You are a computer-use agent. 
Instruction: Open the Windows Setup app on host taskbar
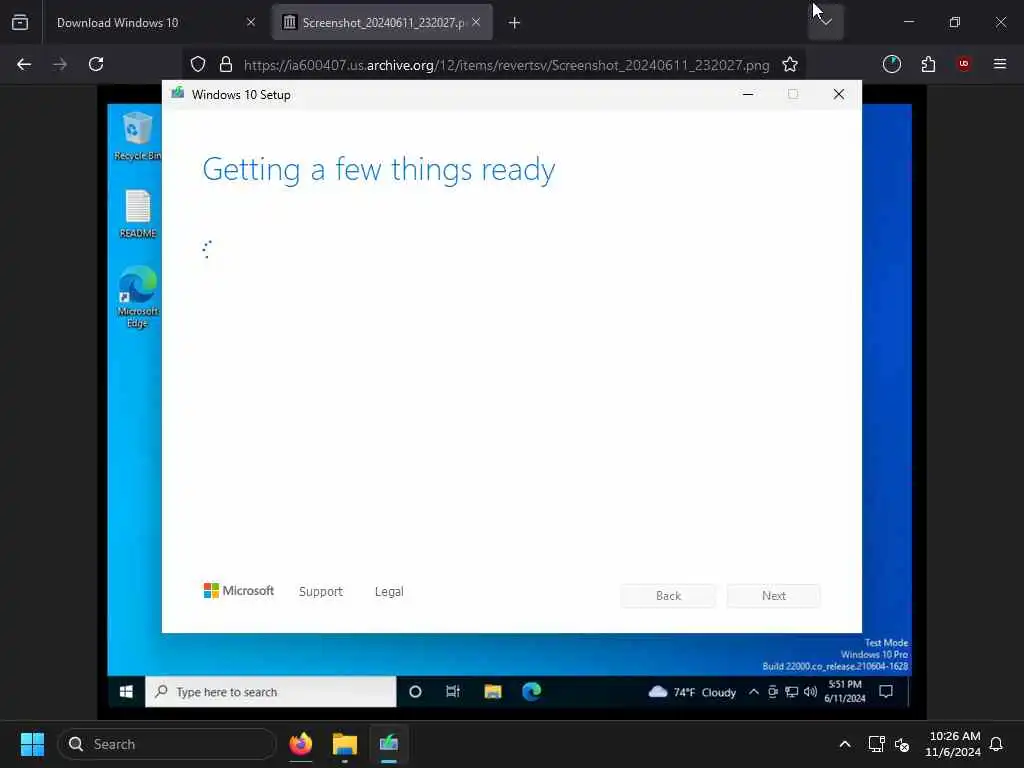pos(389,744)
